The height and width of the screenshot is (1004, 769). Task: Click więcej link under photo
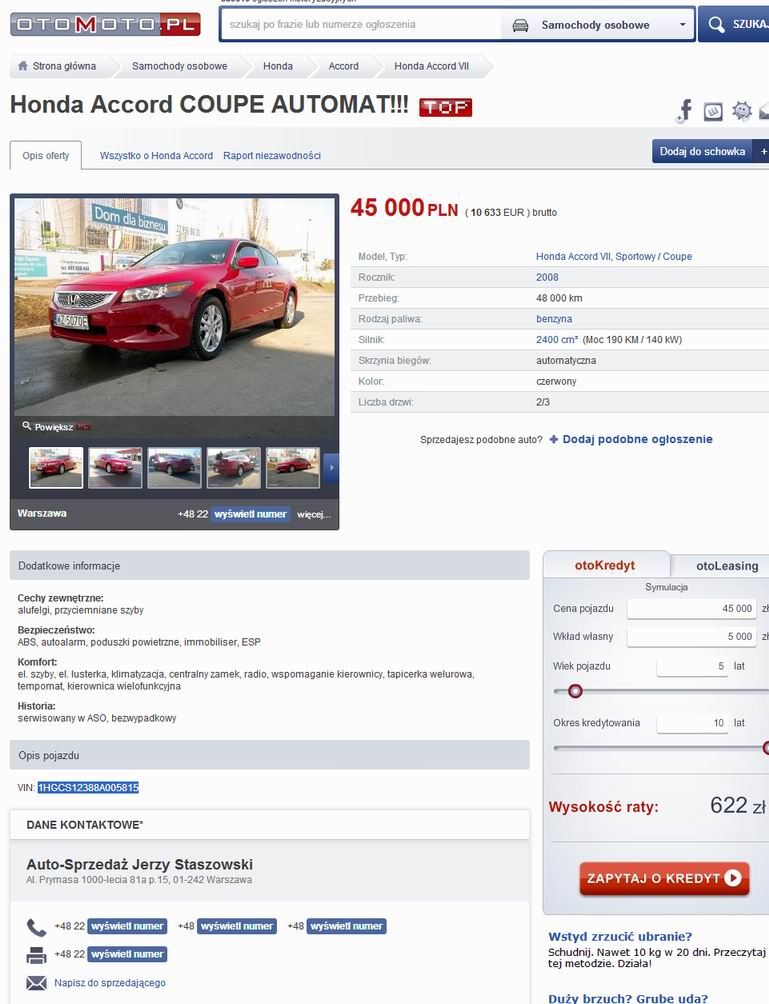point(314,514)
